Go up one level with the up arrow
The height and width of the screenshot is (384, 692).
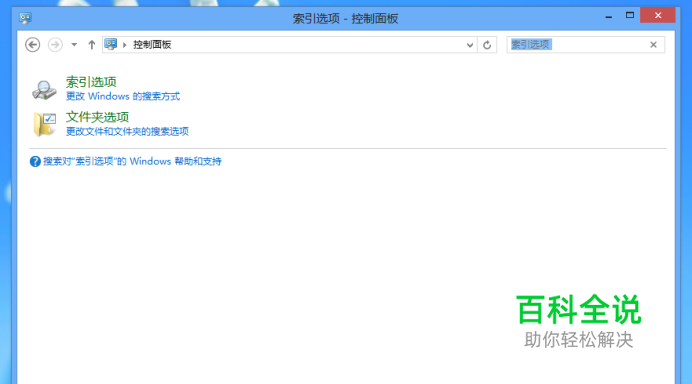(x=91, y=45)
